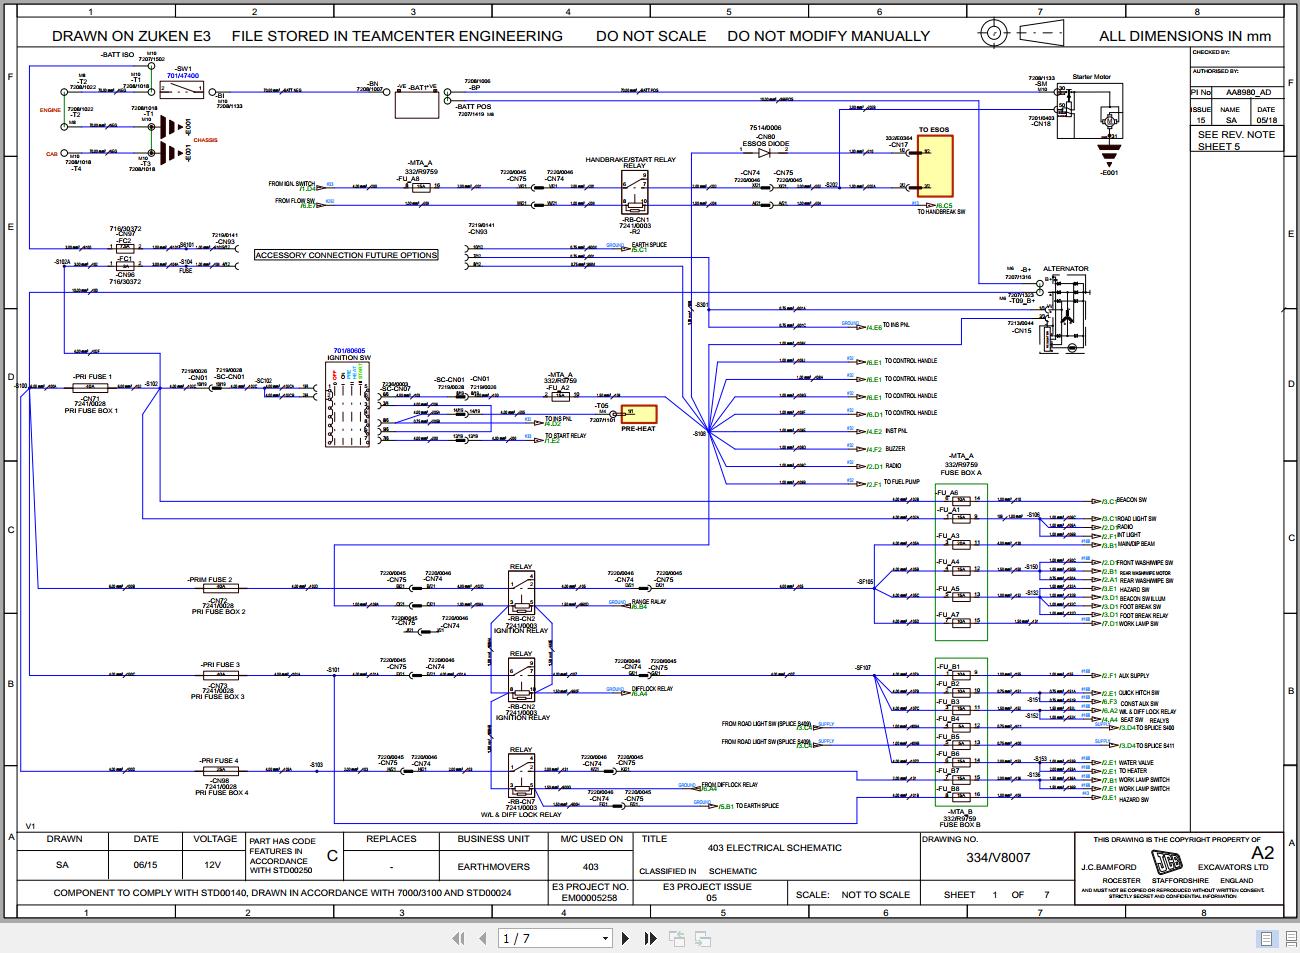This screenshot has height=953, width=1300.
Task: Toggle single page view mode
Action: point(1266,939)
